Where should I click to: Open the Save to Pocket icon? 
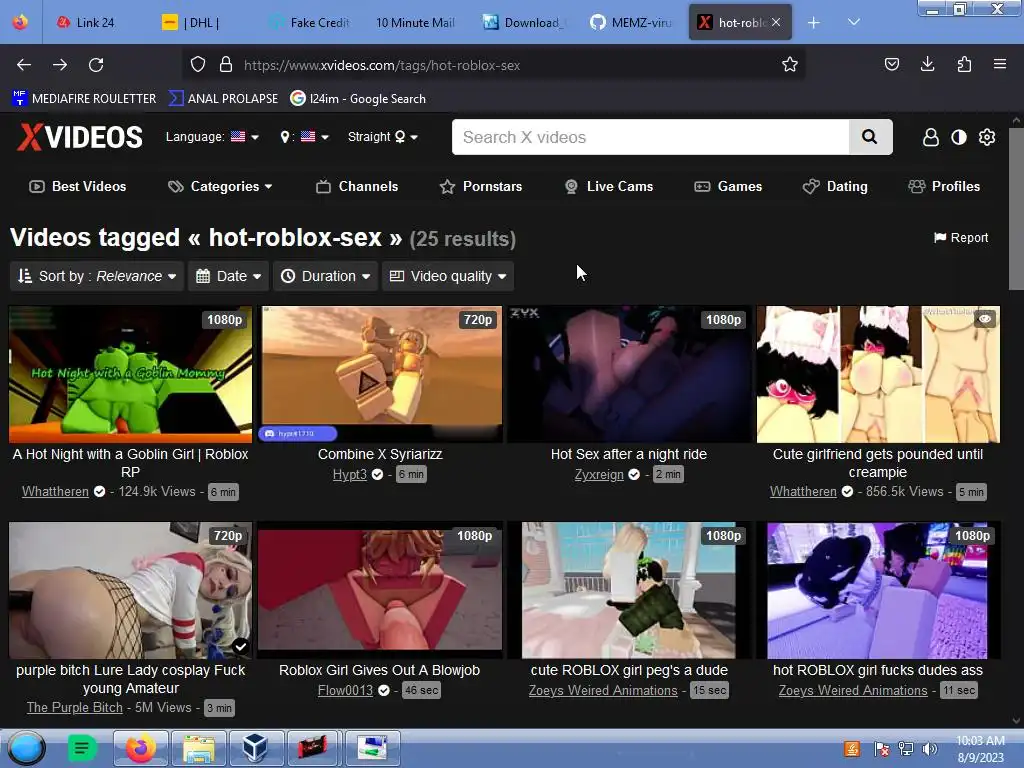[891, 64]
